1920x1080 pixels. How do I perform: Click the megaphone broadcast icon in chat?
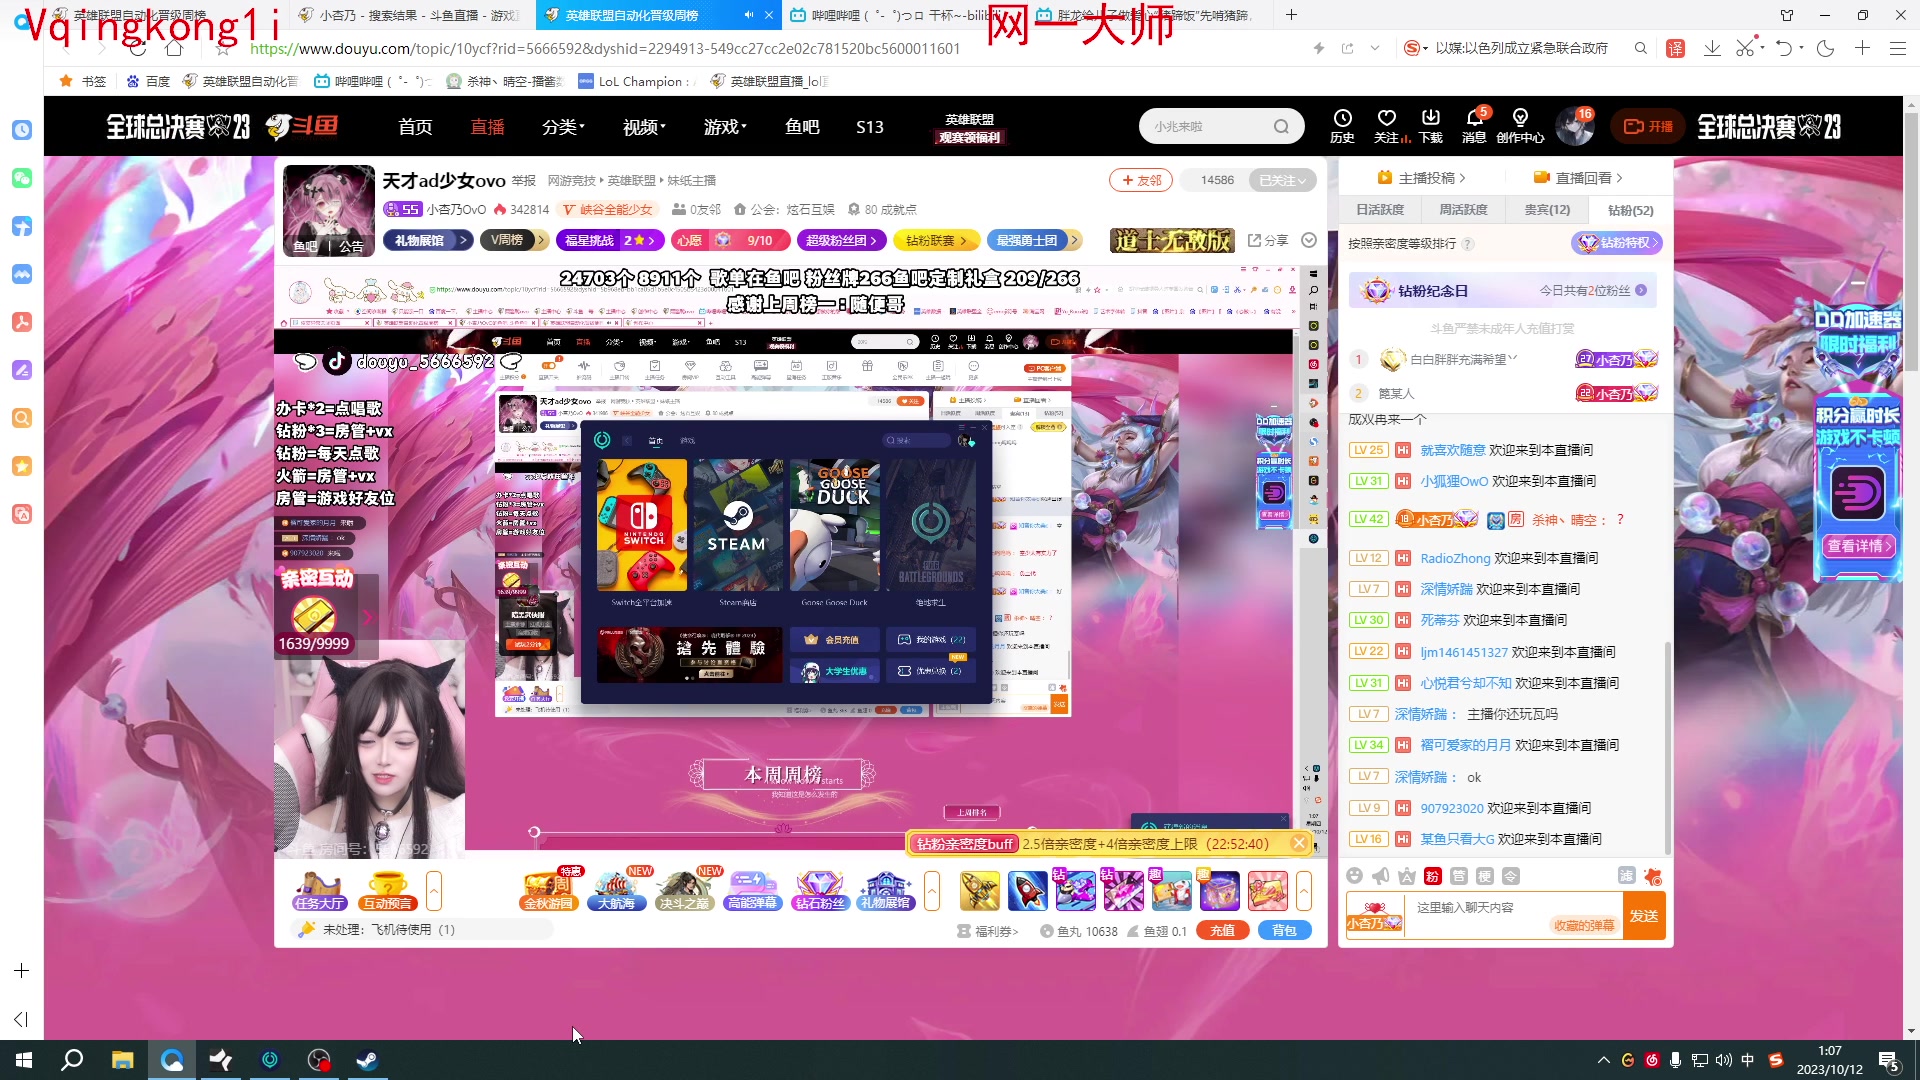tap(1380, 876)
